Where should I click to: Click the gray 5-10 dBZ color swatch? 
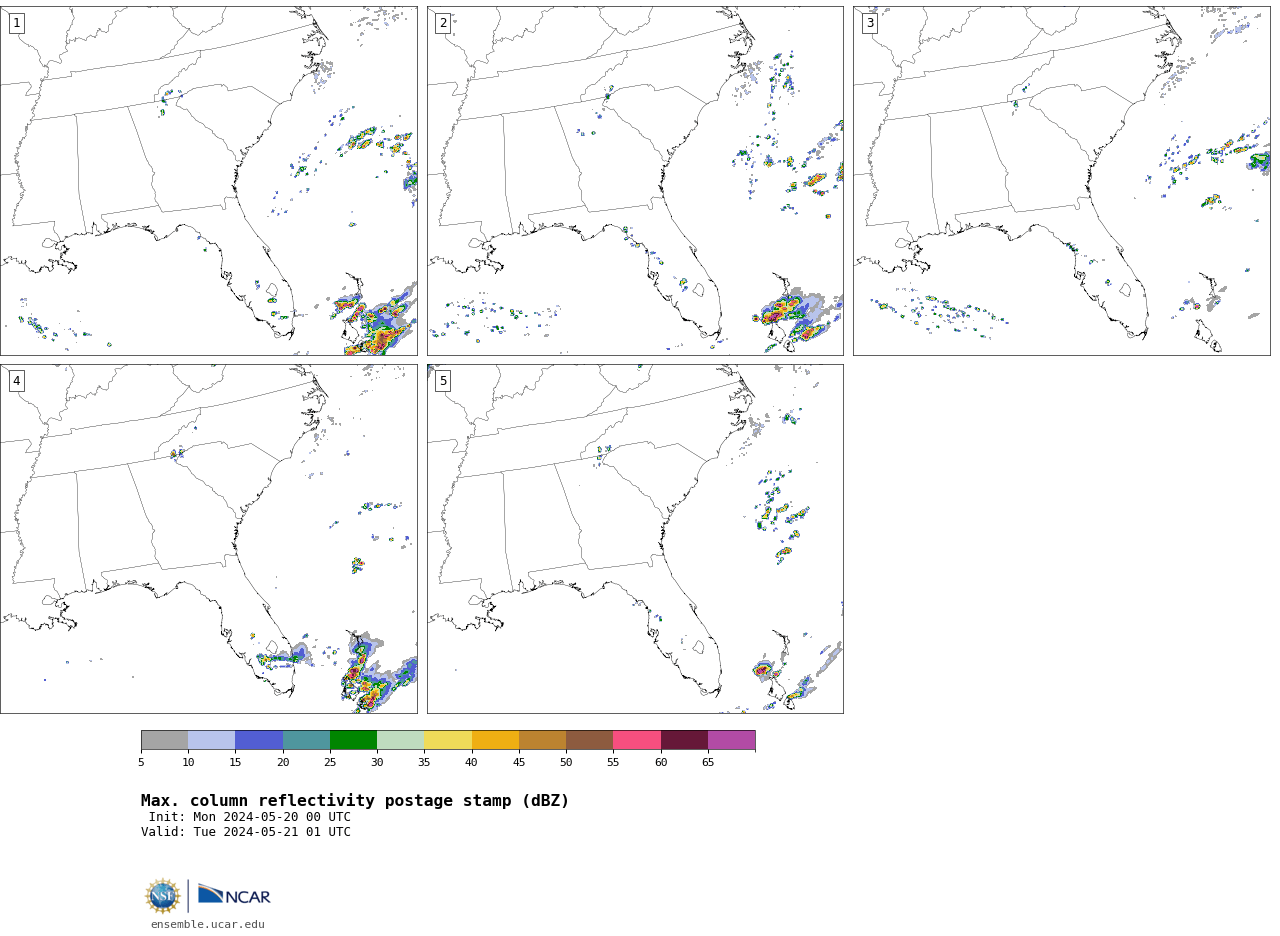click(x=164, y=740)
